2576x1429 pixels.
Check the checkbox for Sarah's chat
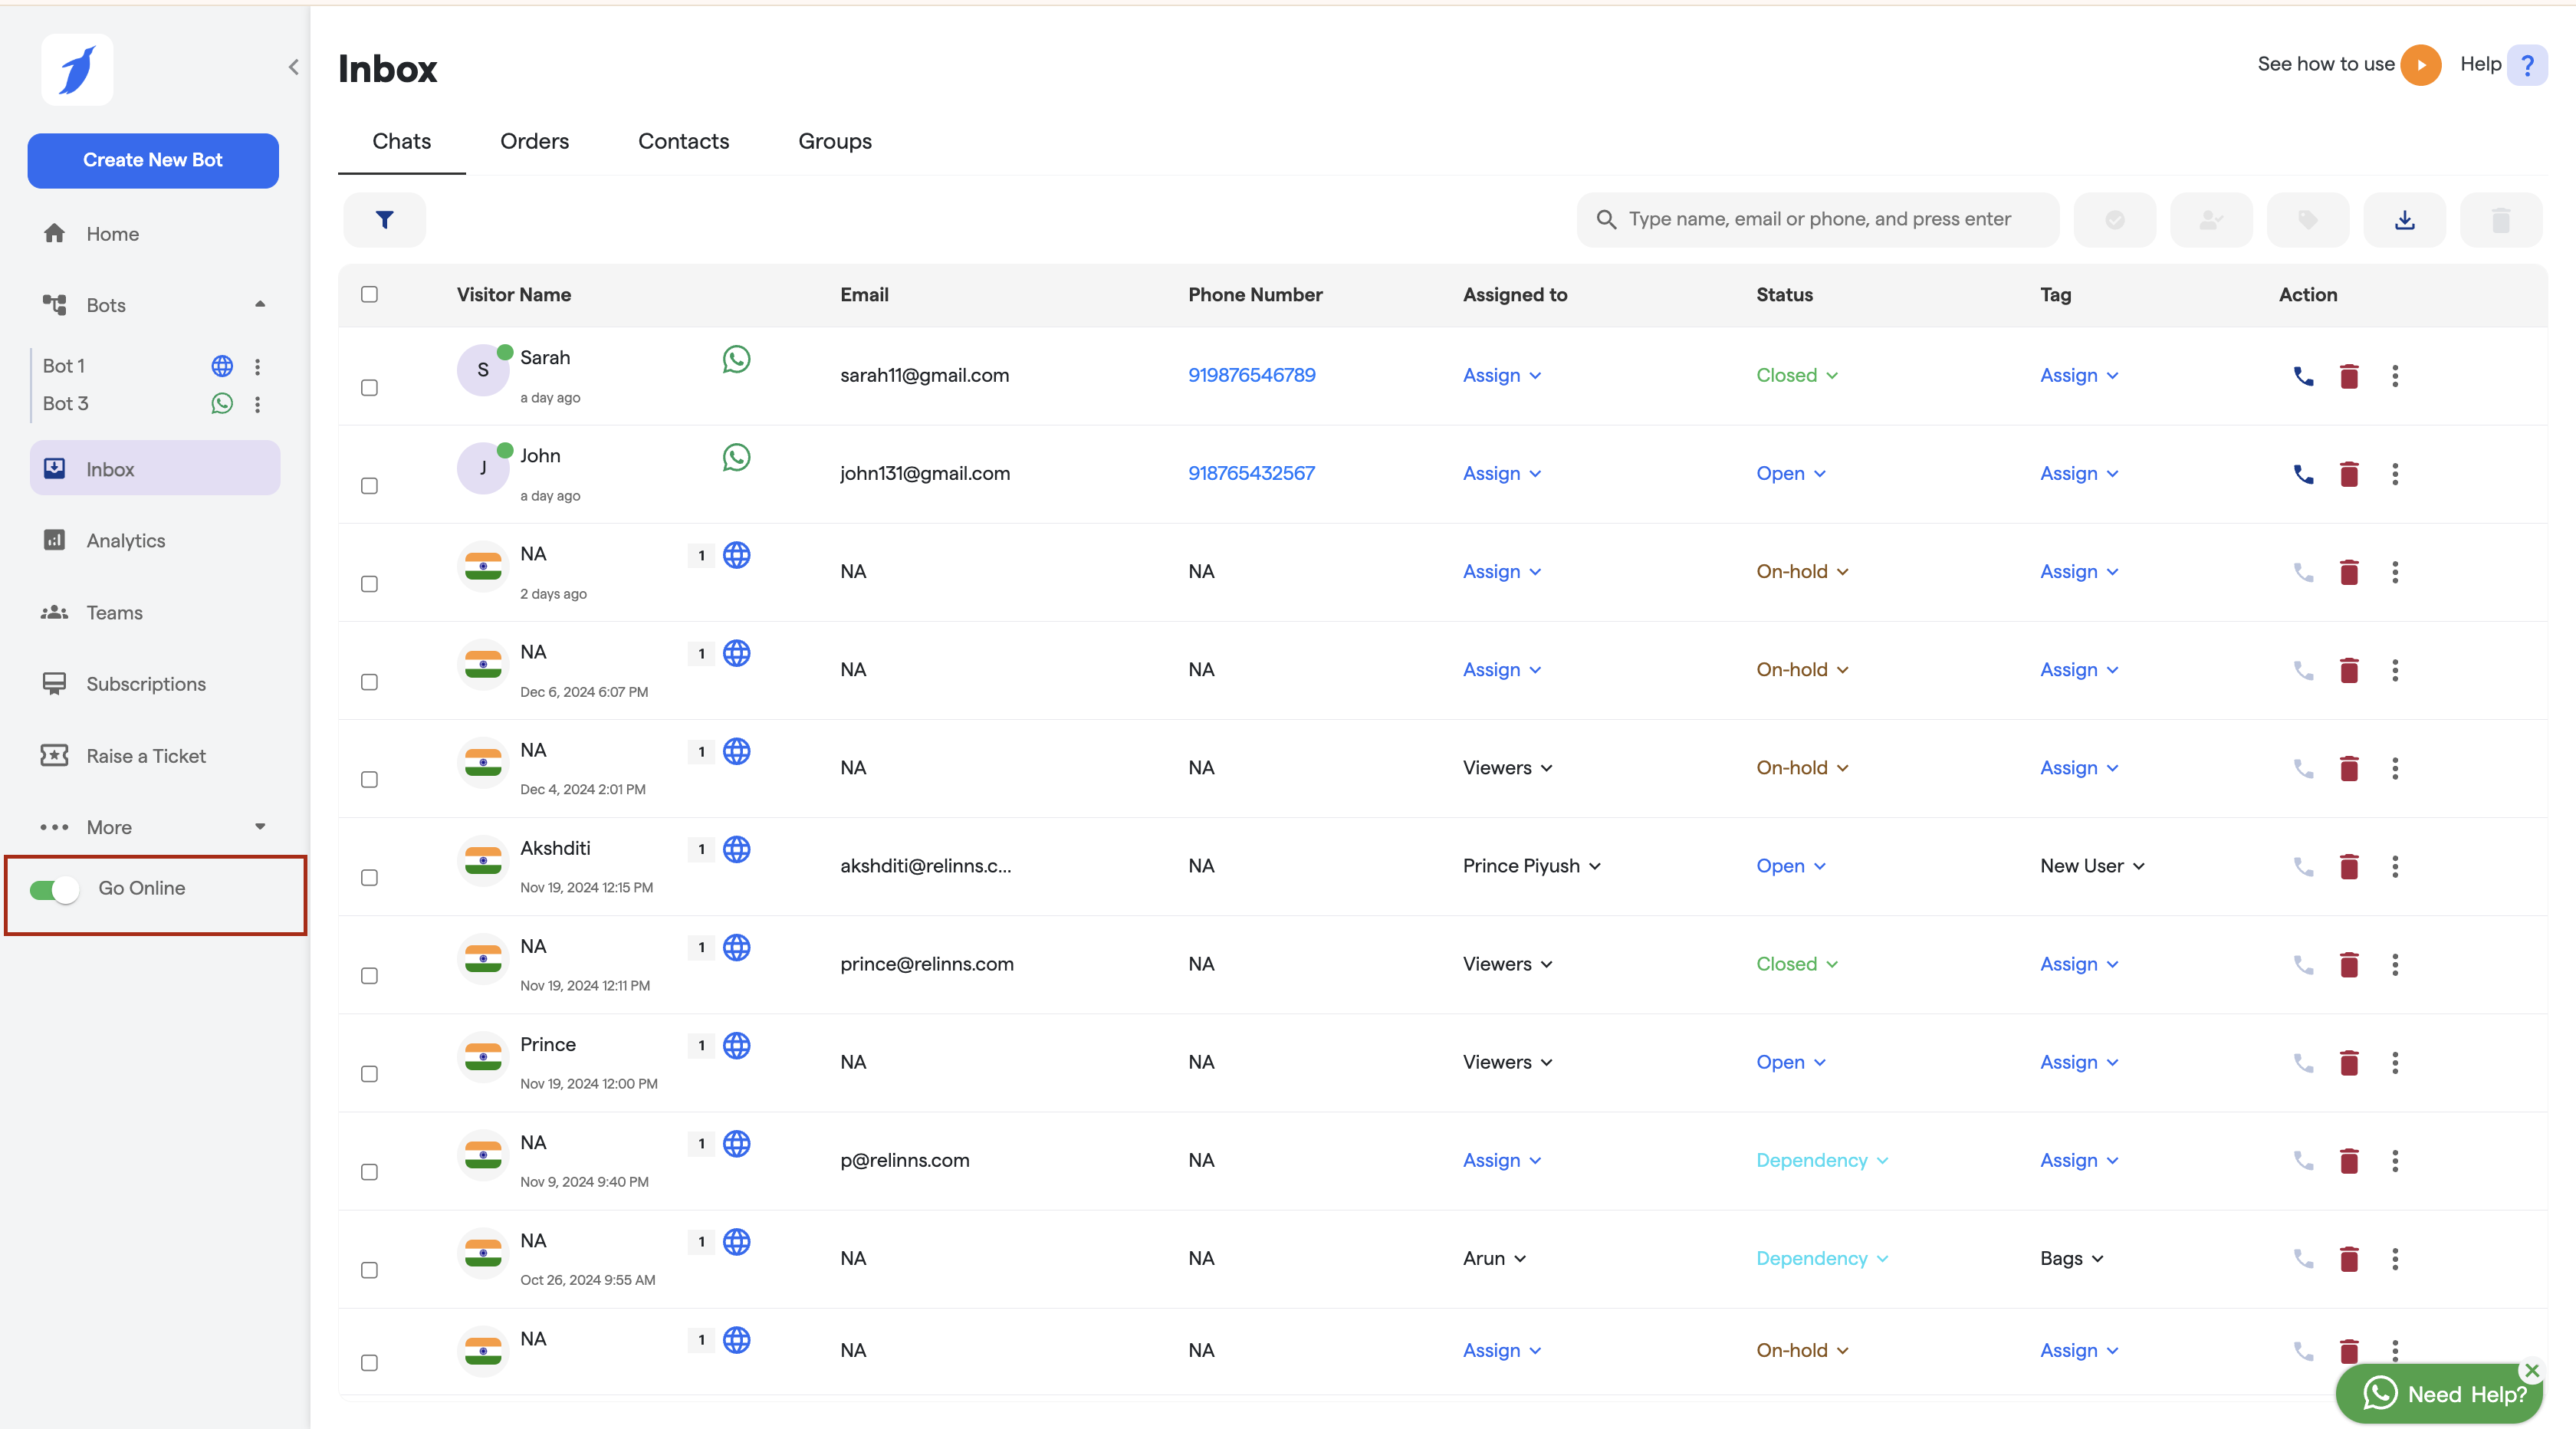tap(369, 387)
